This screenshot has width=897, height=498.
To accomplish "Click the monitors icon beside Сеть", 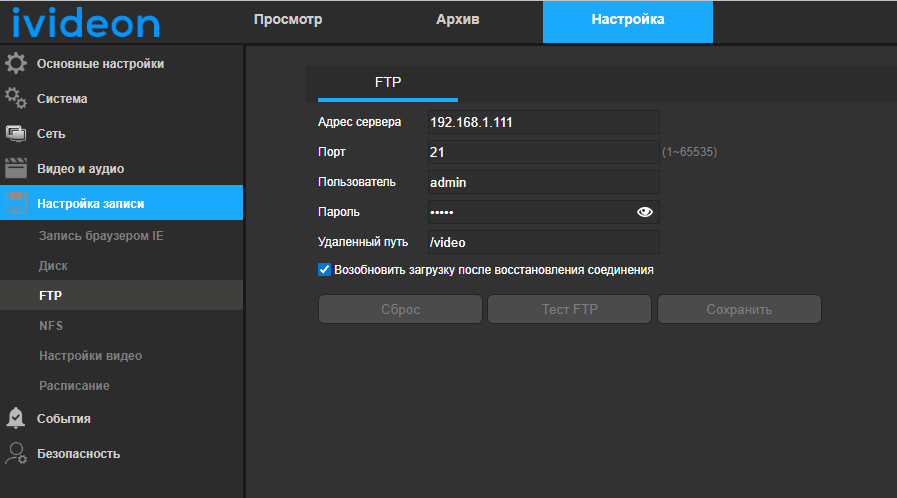I will pyautogui.click(x=16, y=133).
